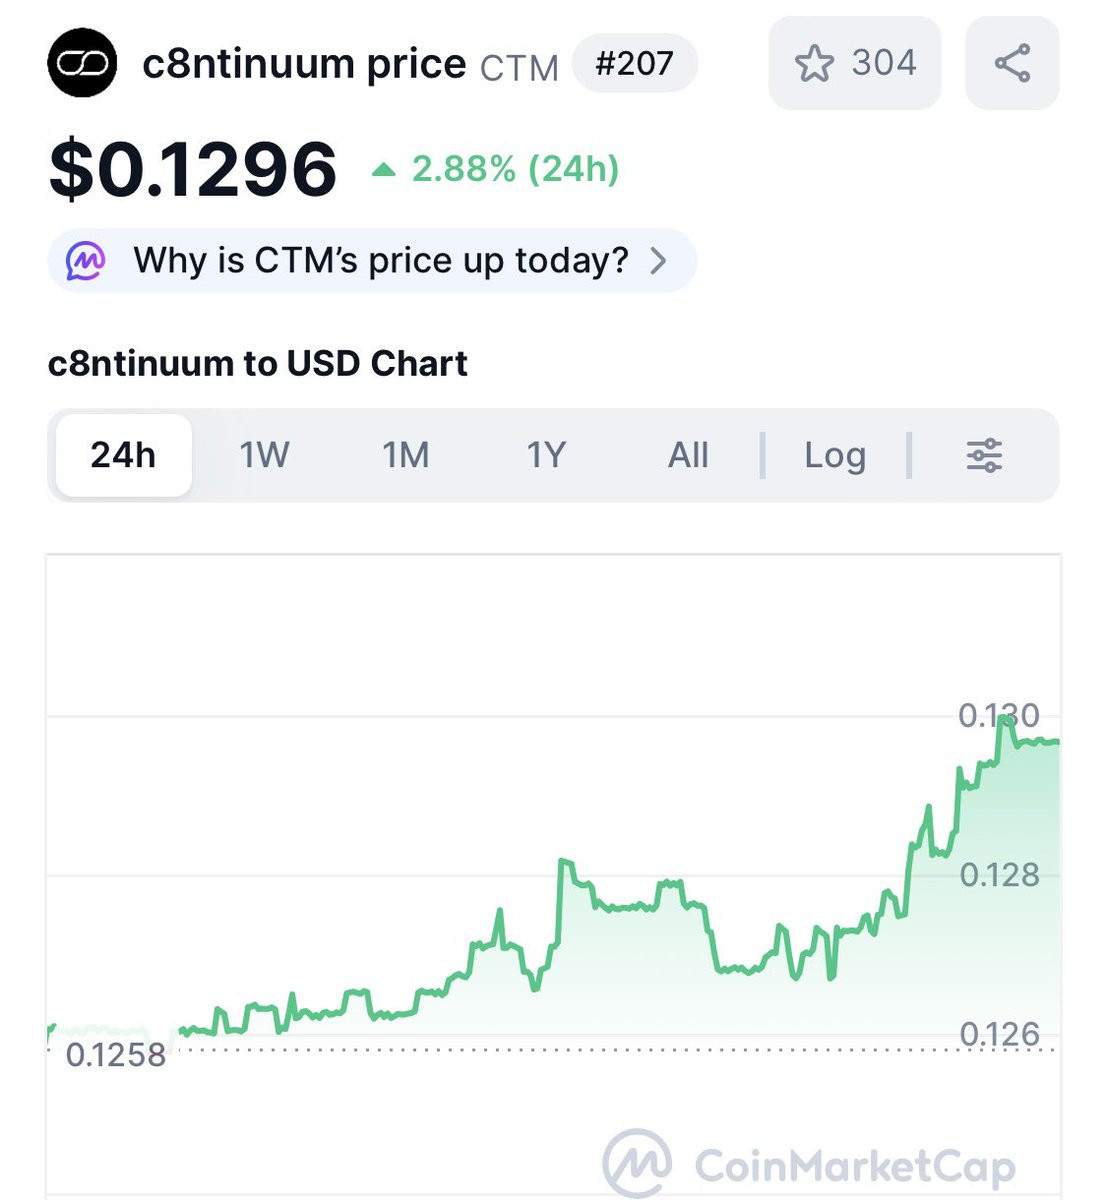Show the 1Y price chart

pyautogui.click(x=546, y=456)
